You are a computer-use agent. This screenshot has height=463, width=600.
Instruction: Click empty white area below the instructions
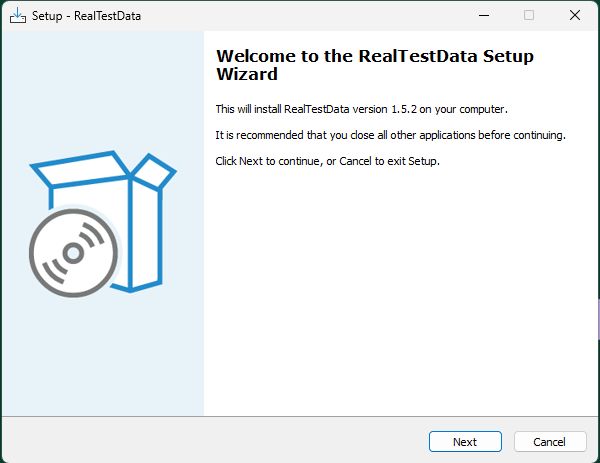click(401, 291)
